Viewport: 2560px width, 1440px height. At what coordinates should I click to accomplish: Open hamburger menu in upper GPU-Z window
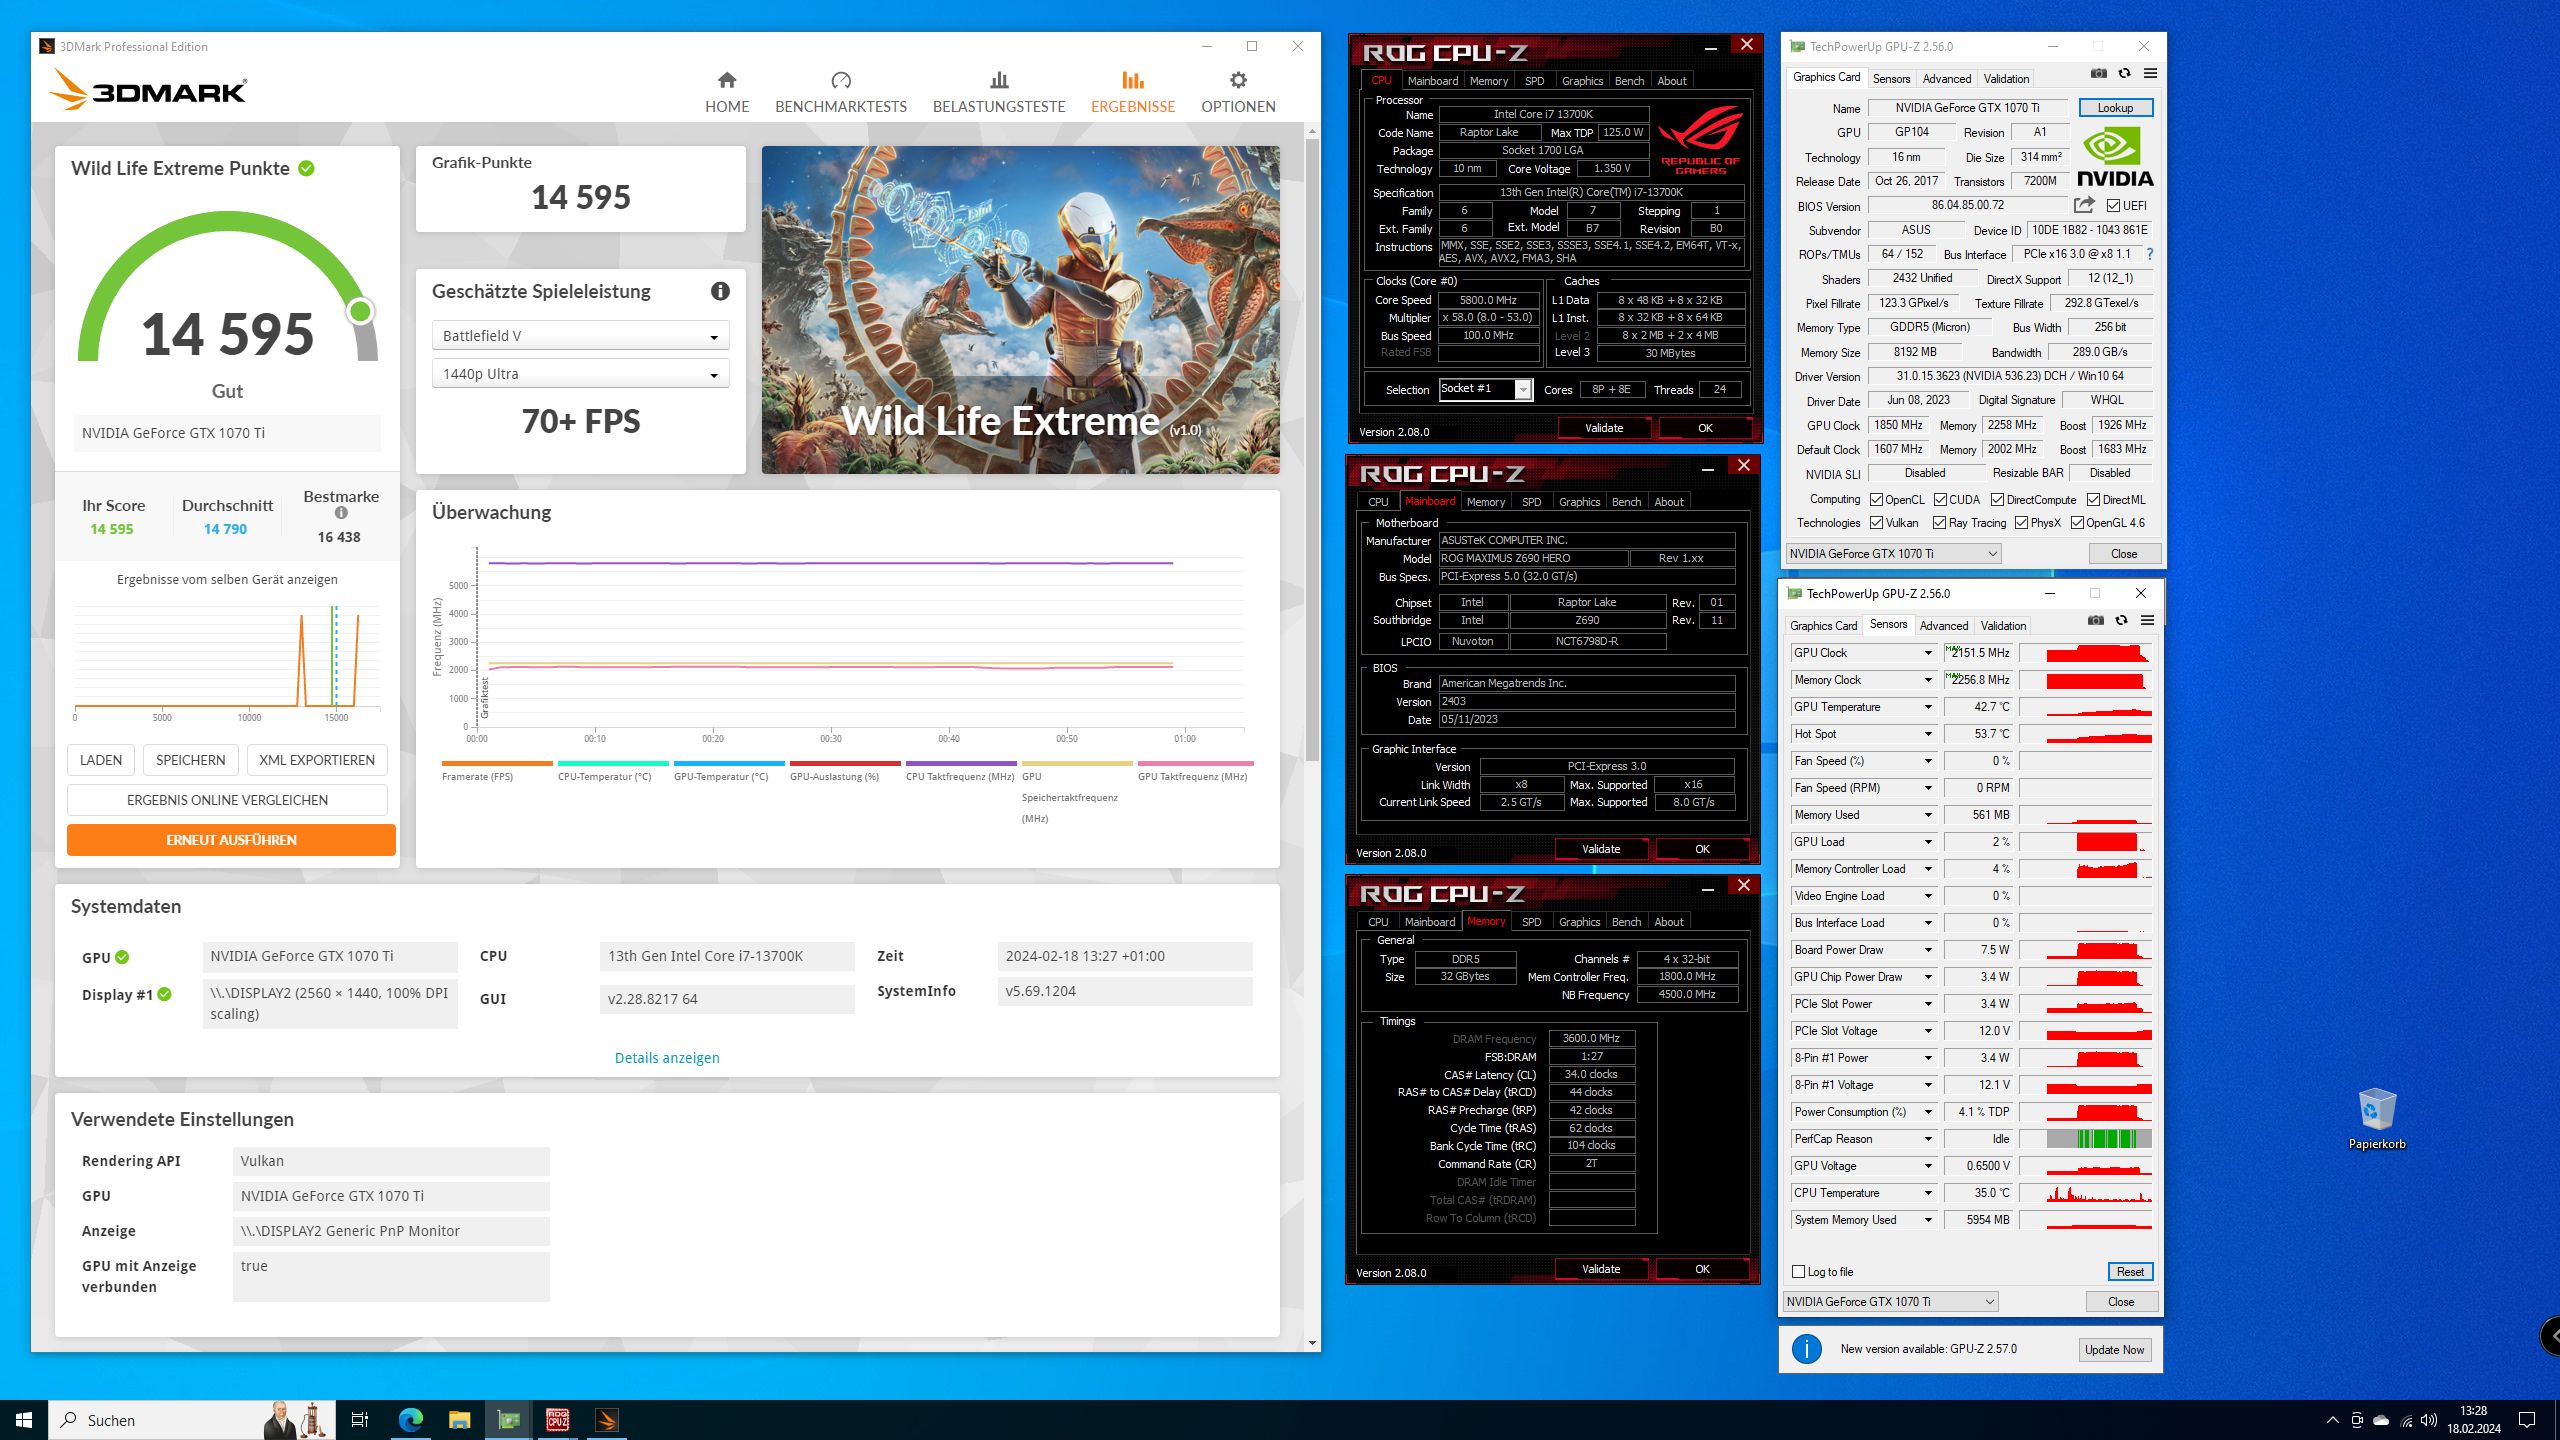pos(2150,73)
